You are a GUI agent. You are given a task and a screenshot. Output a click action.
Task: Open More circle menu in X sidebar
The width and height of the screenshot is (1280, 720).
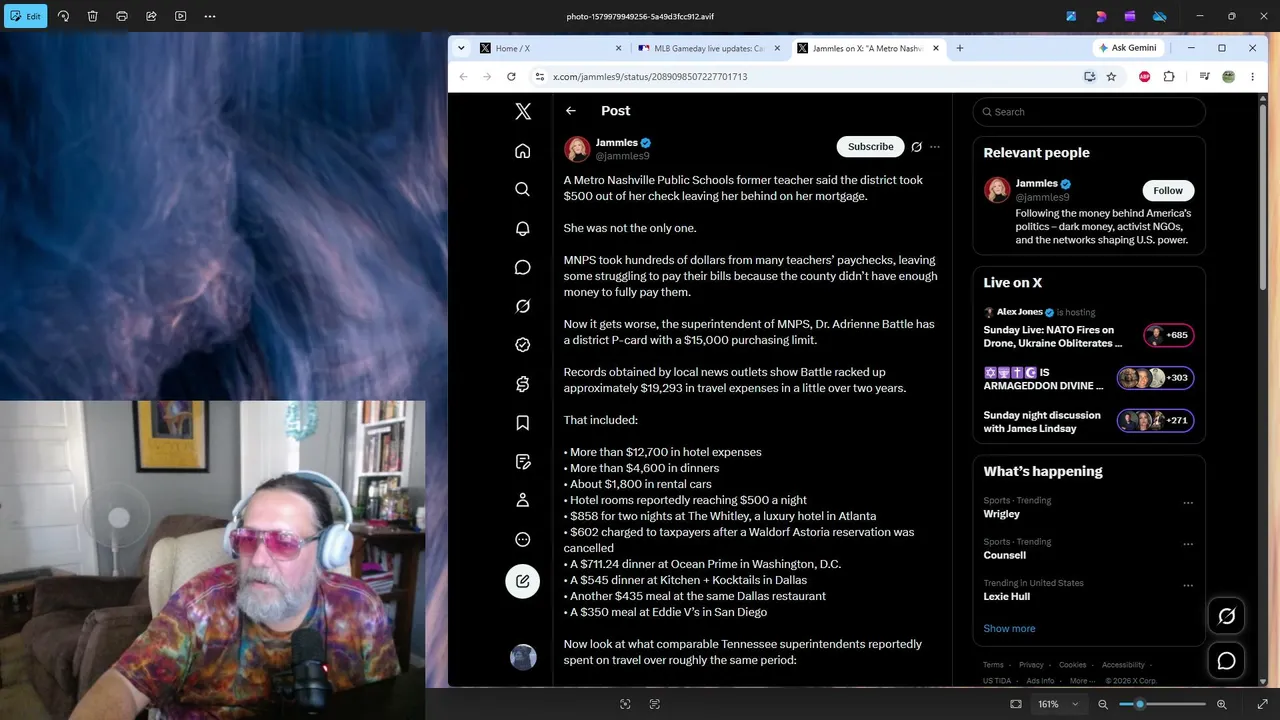[x=522, y=540]
